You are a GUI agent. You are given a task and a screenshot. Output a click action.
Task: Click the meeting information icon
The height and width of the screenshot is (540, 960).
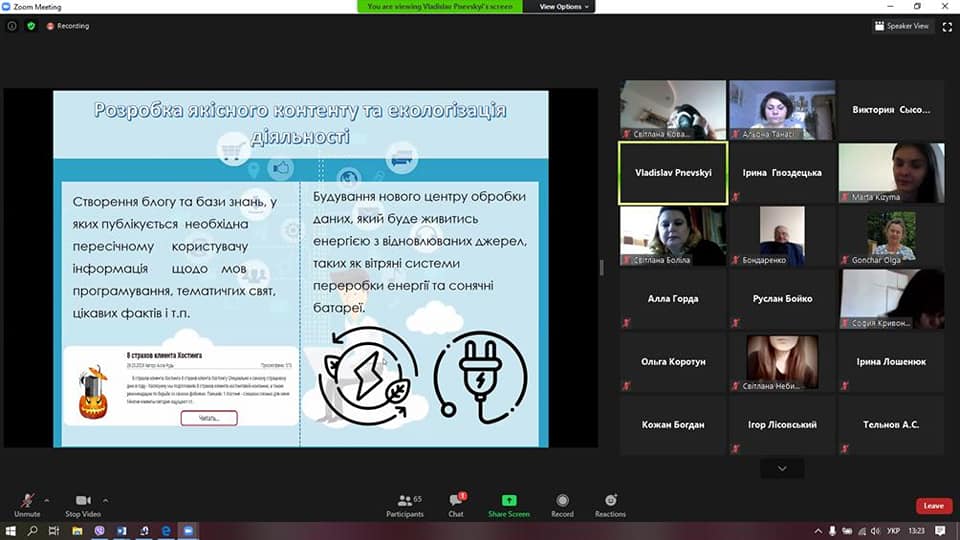click(12, 26)
